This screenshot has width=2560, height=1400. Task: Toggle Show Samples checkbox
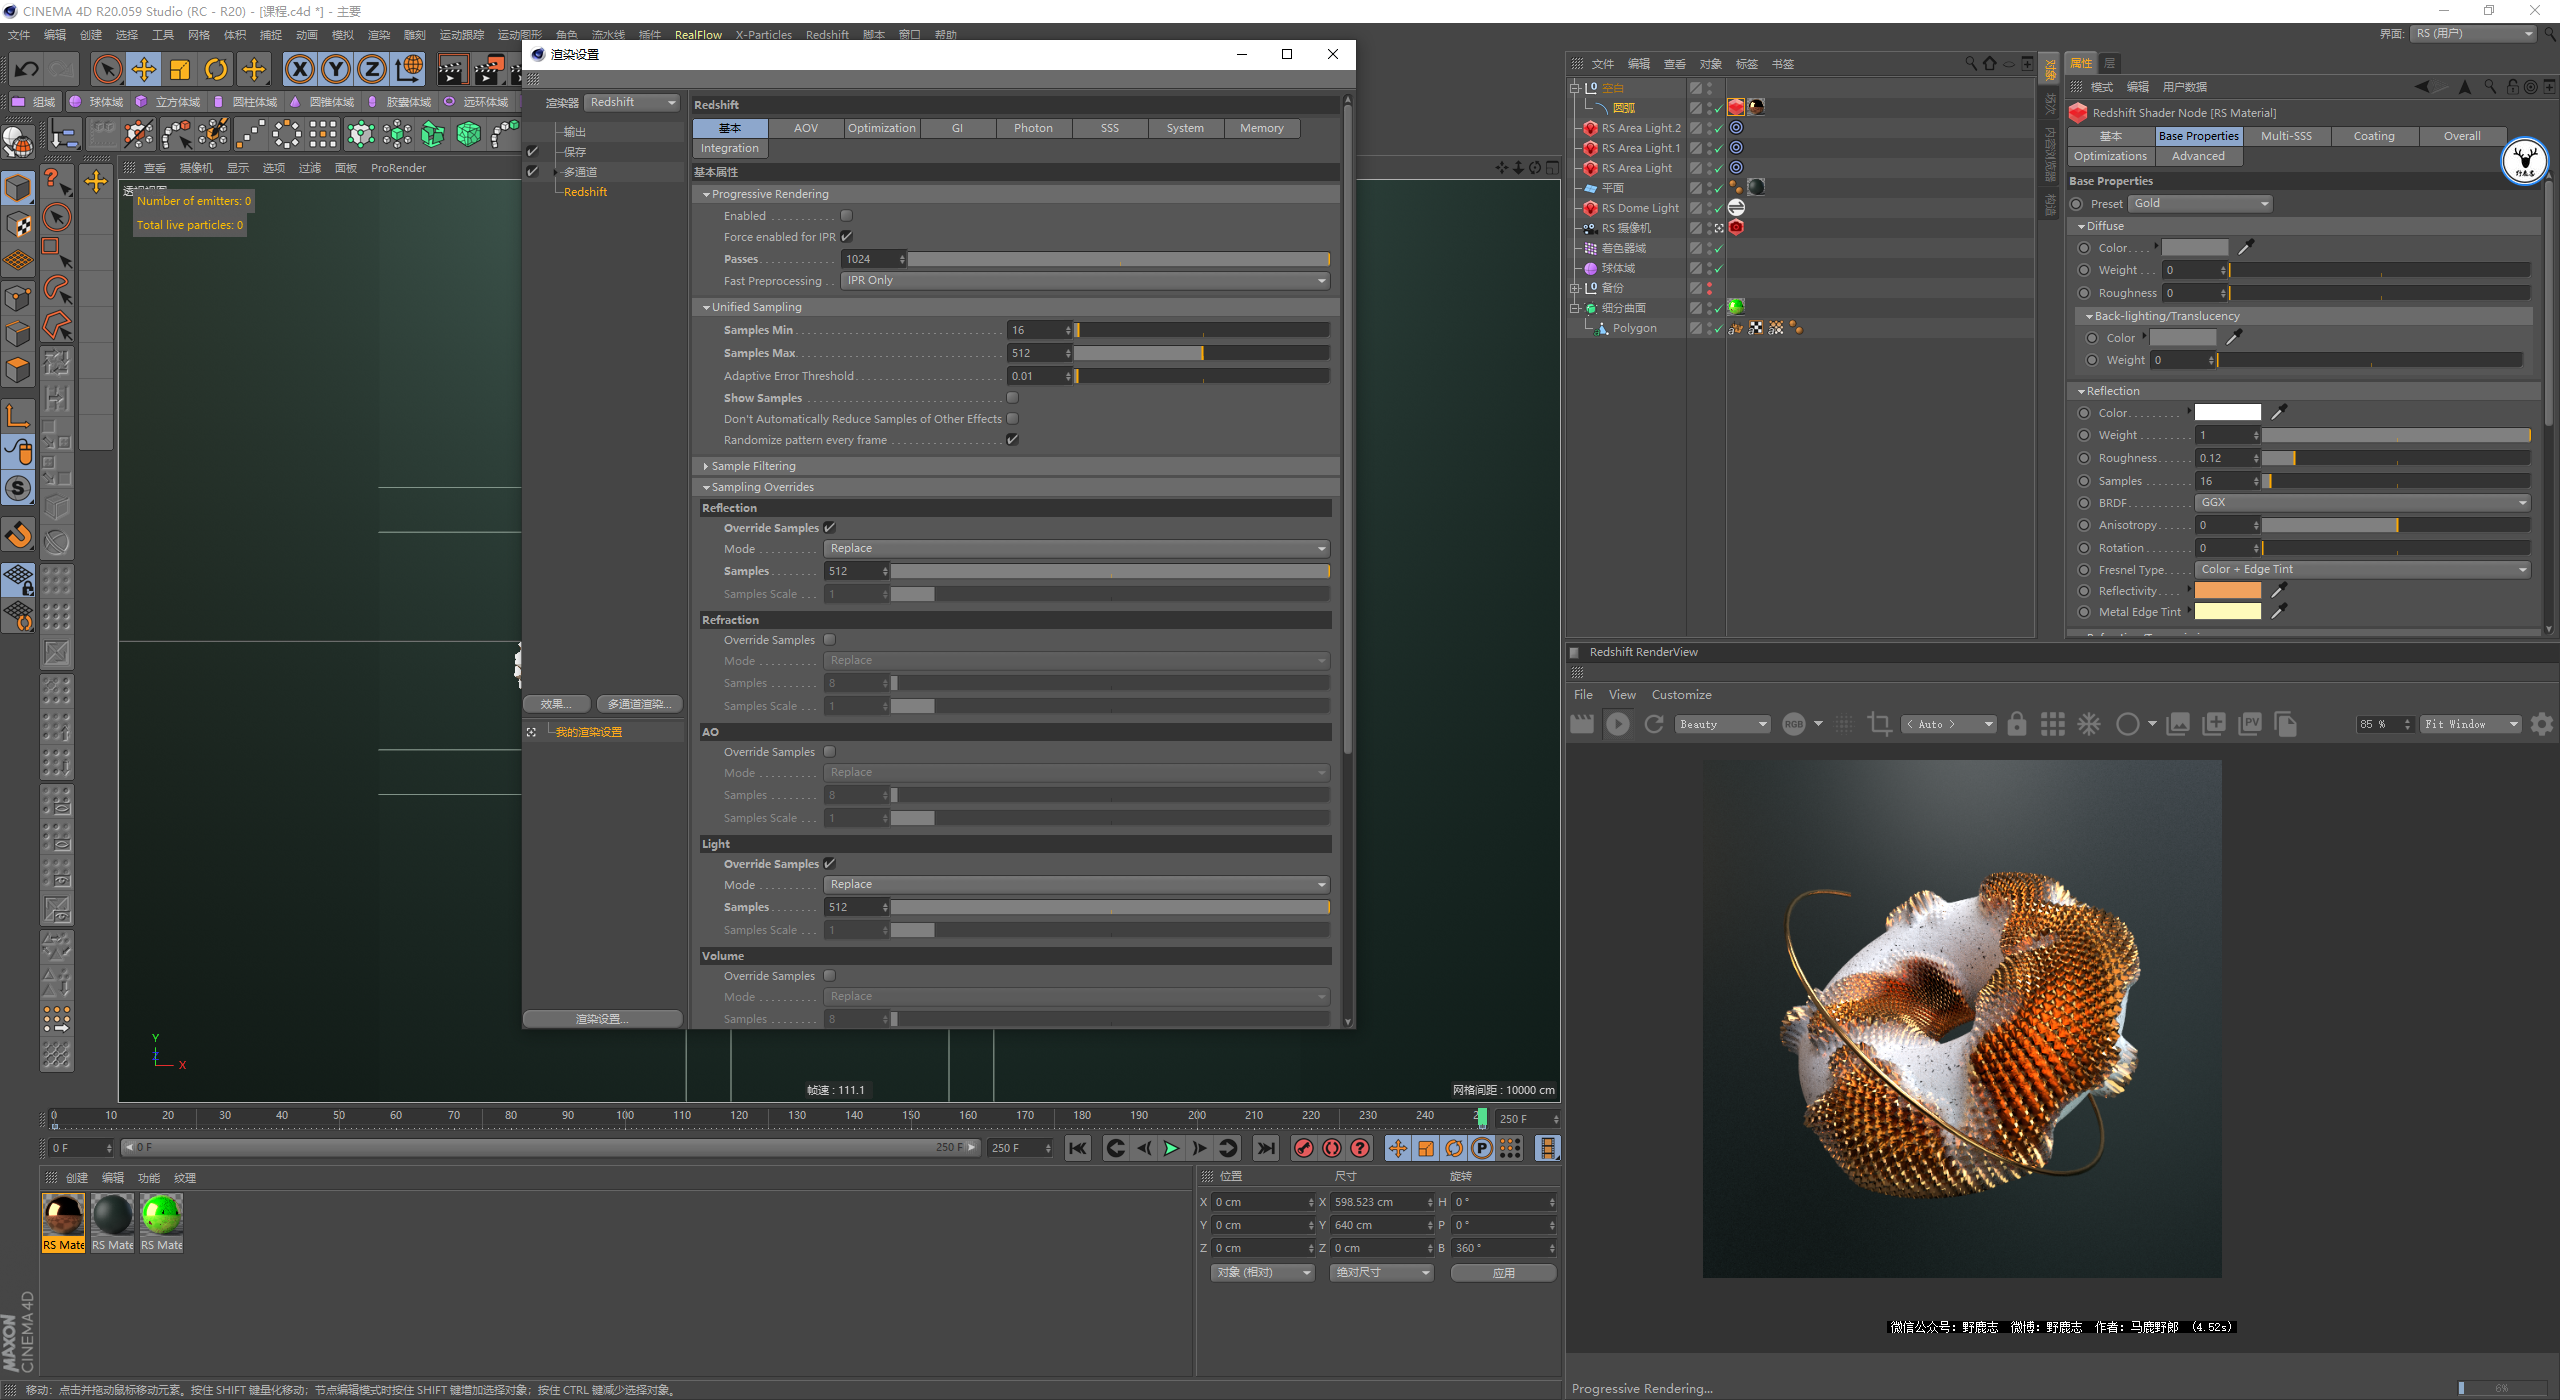1012,398
